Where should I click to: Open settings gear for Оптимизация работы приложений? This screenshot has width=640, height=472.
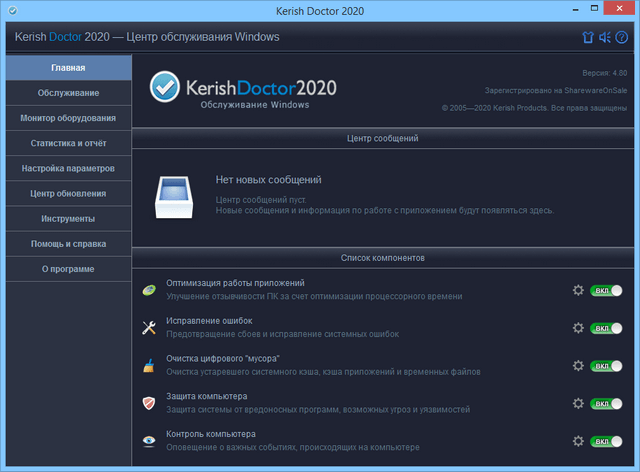(578, 290)
